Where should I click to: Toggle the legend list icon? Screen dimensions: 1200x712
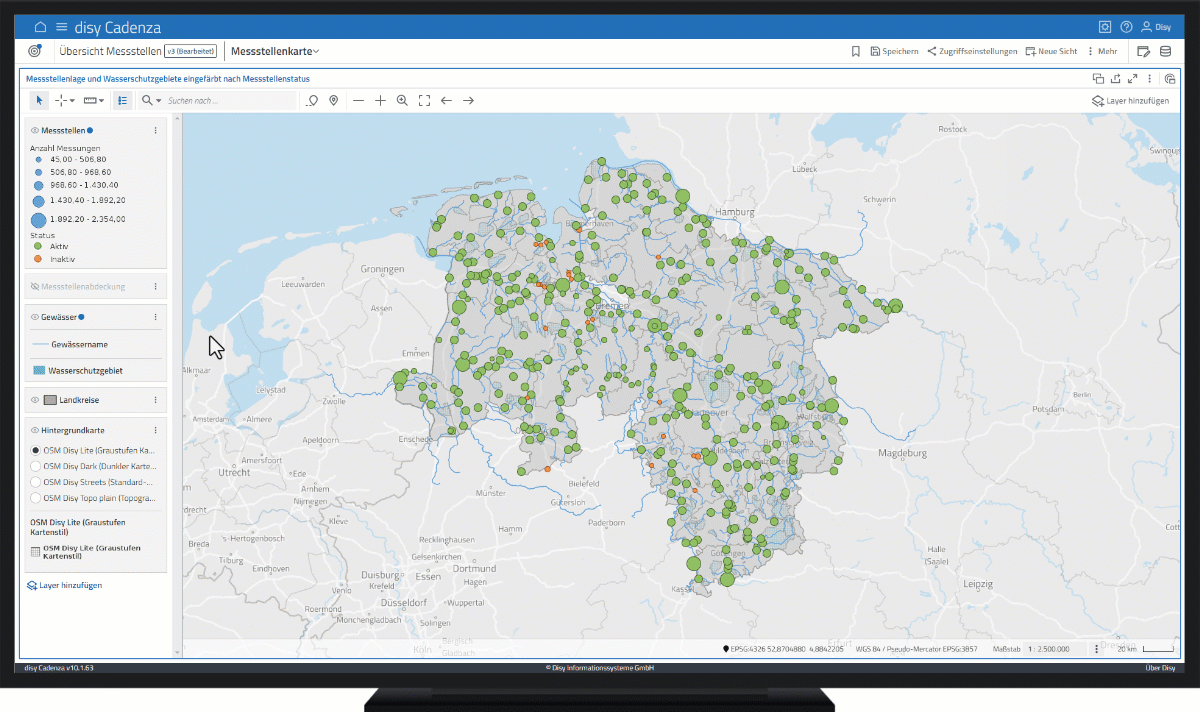click(122, 100)
